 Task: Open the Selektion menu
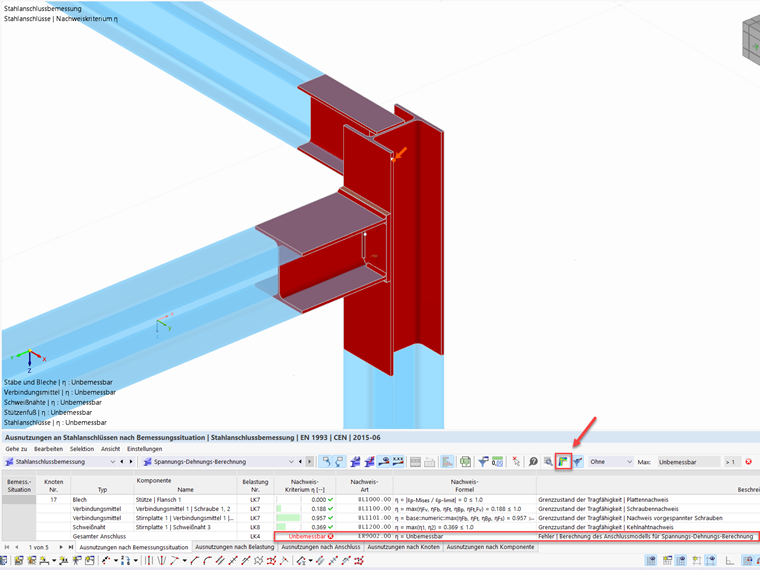(x=82, y=449)
